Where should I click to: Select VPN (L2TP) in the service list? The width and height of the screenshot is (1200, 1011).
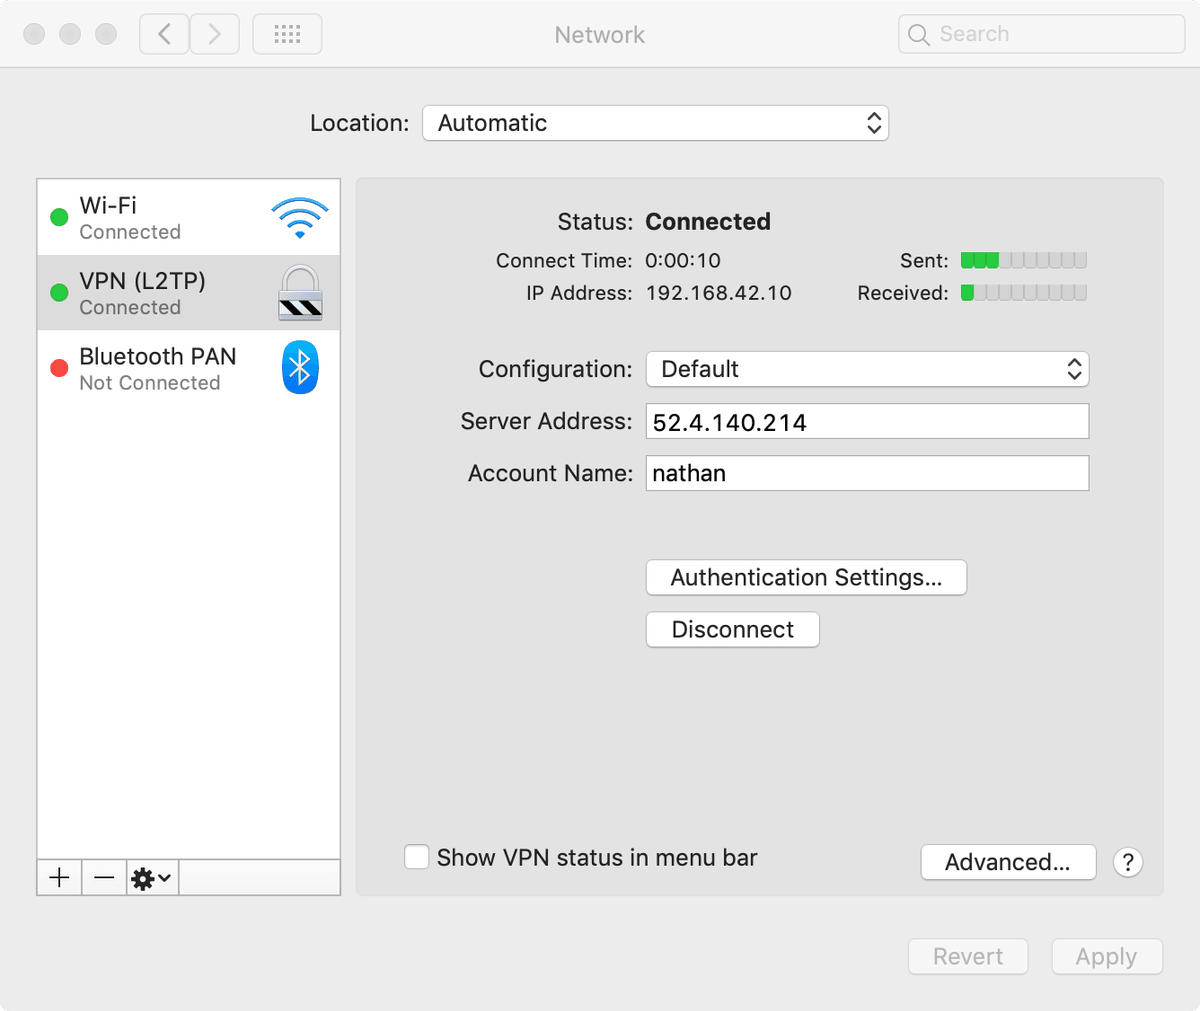tap(150, 292)
